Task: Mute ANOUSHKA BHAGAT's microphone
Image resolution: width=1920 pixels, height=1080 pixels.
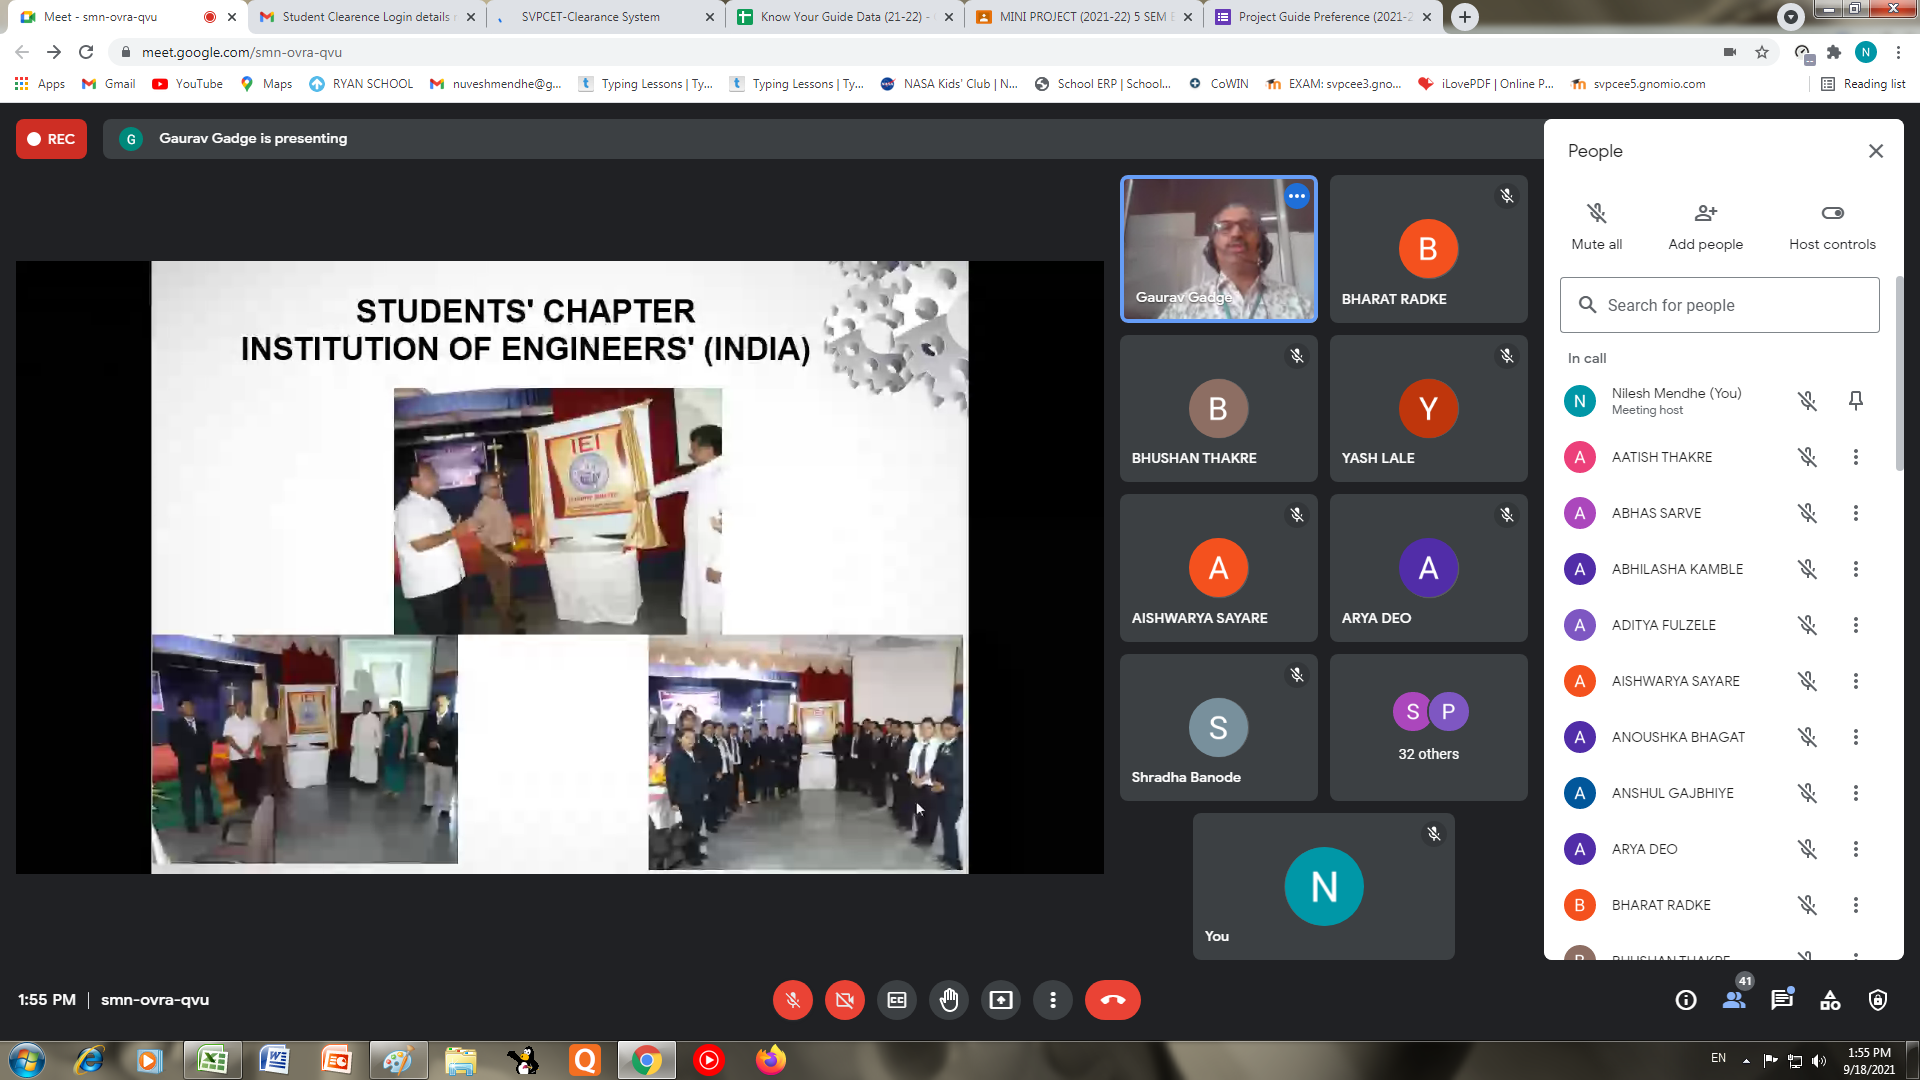Action: point(1807,737)
